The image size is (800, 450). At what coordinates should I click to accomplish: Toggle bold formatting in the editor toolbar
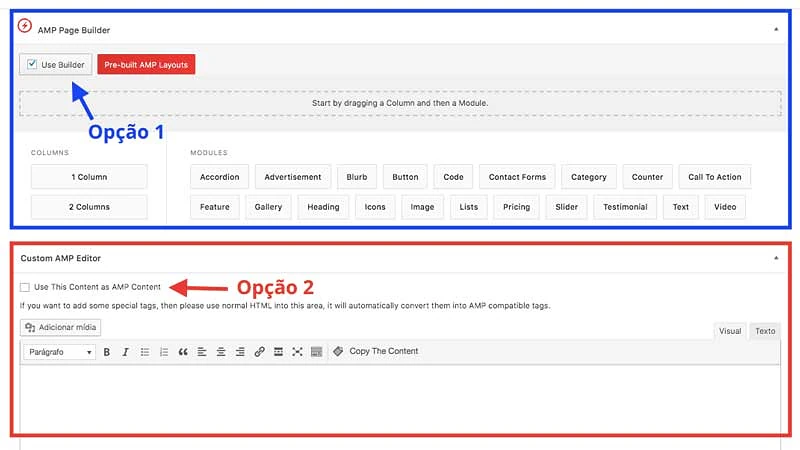coord(107,352)
